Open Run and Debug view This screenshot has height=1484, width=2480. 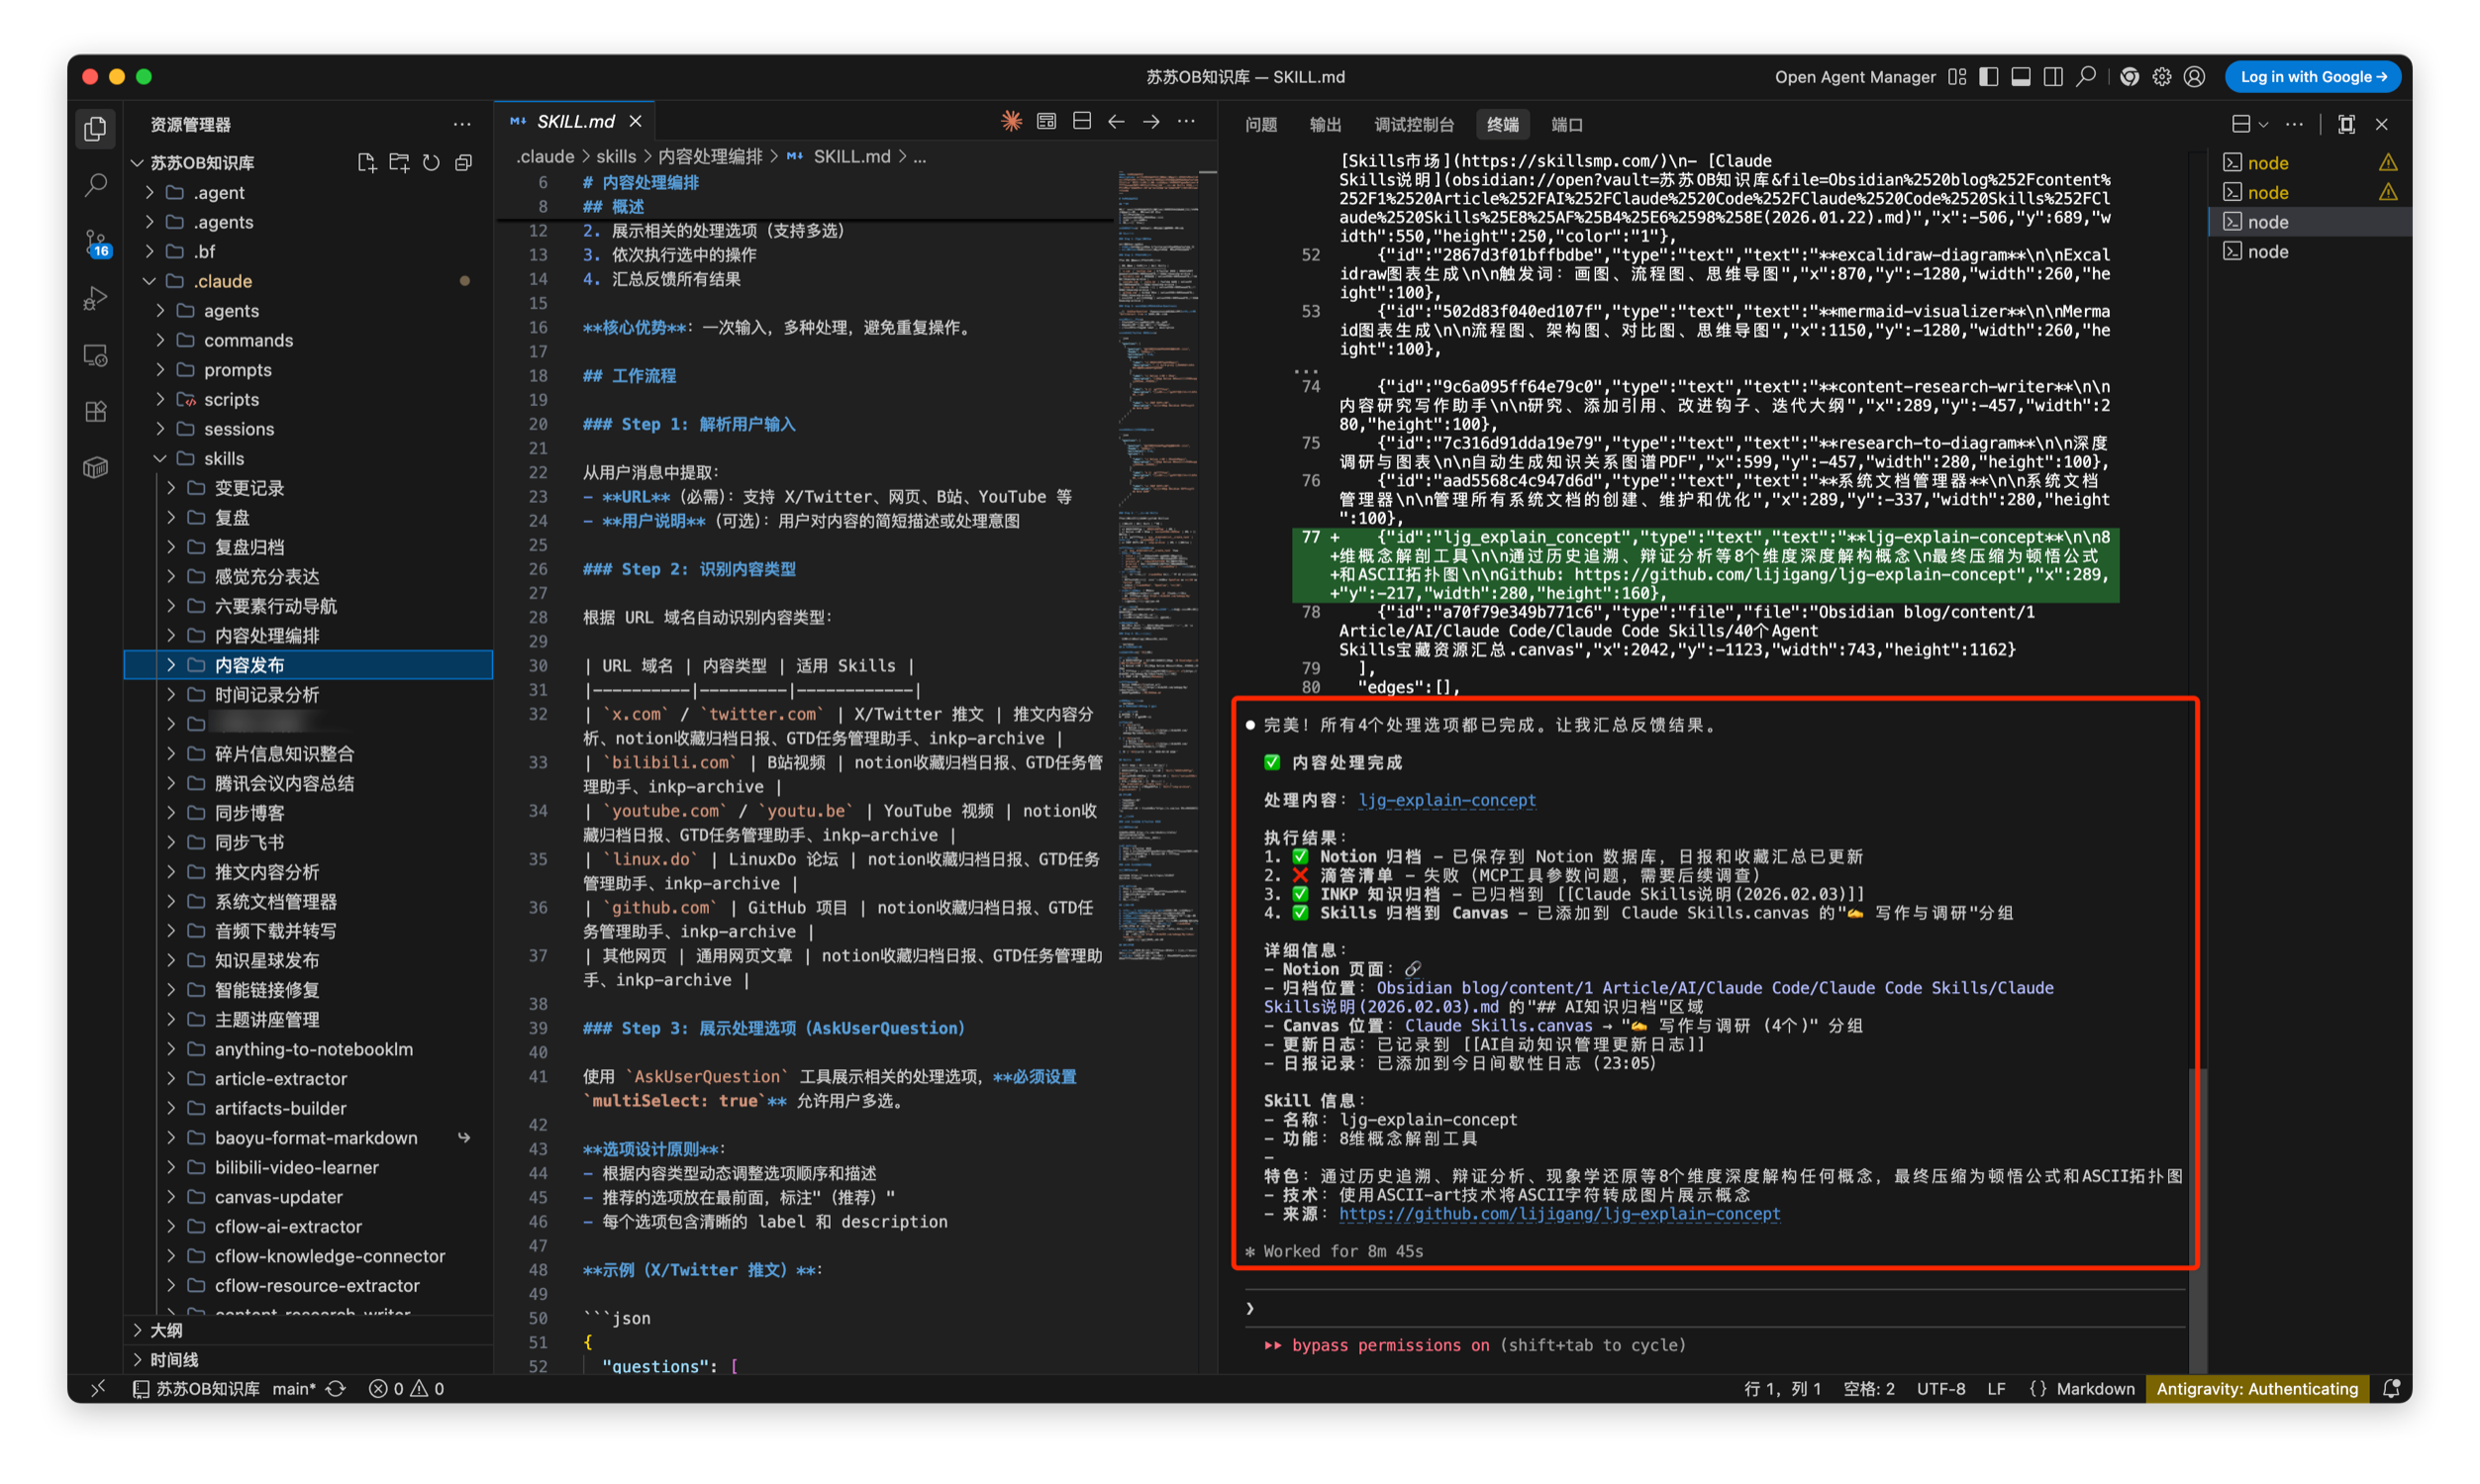pyautogui.click(x=96, y=298)
